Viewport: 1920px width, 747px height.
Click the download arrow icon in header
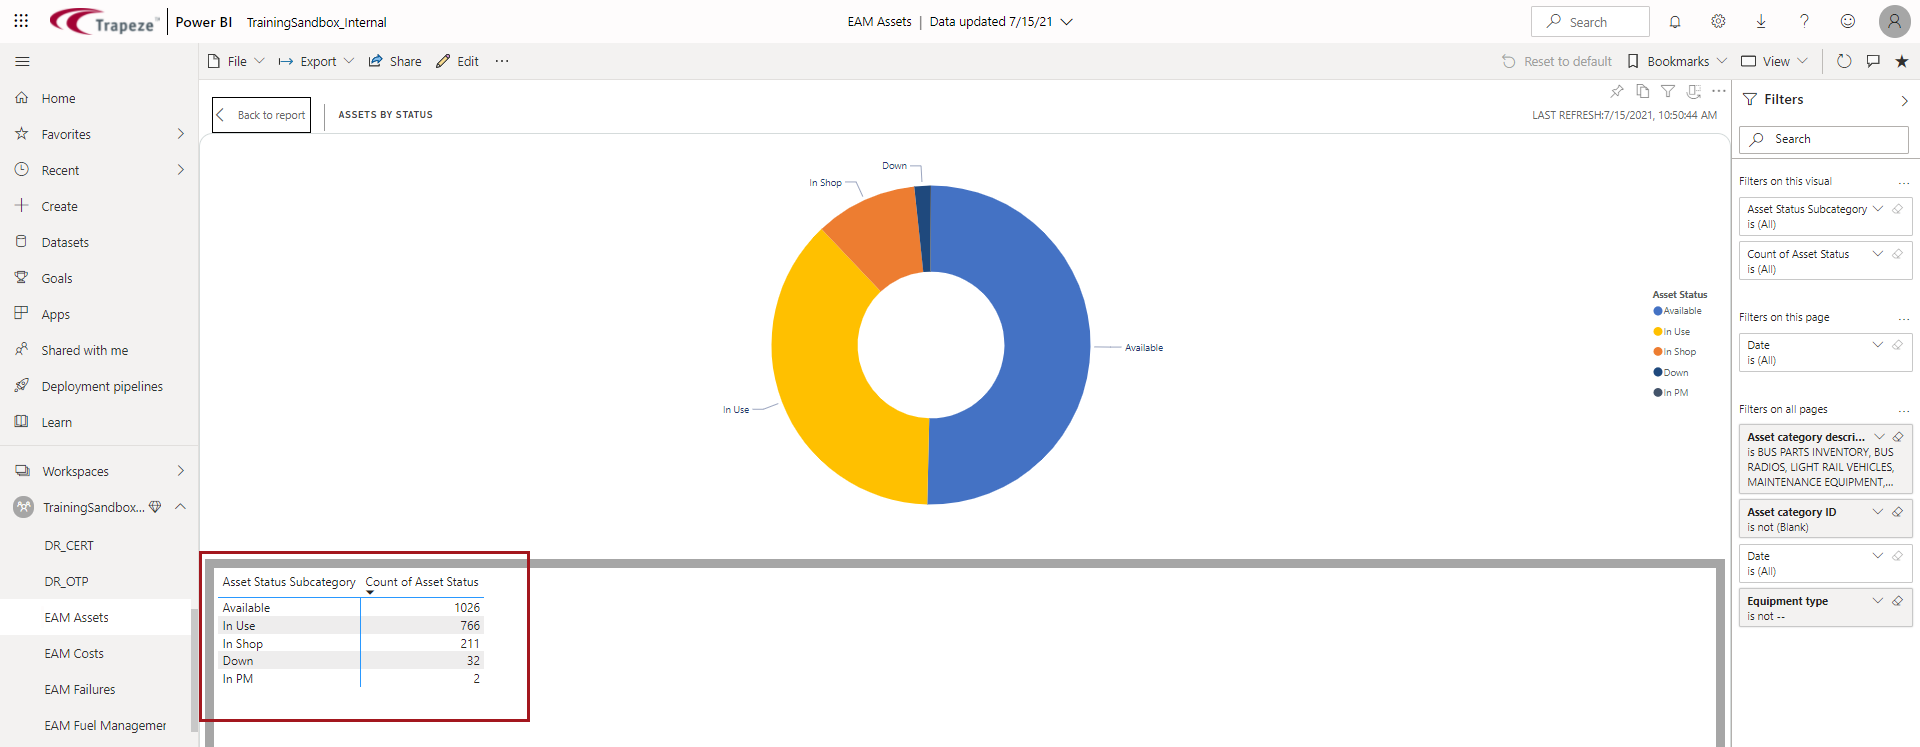pos(1761,22)
